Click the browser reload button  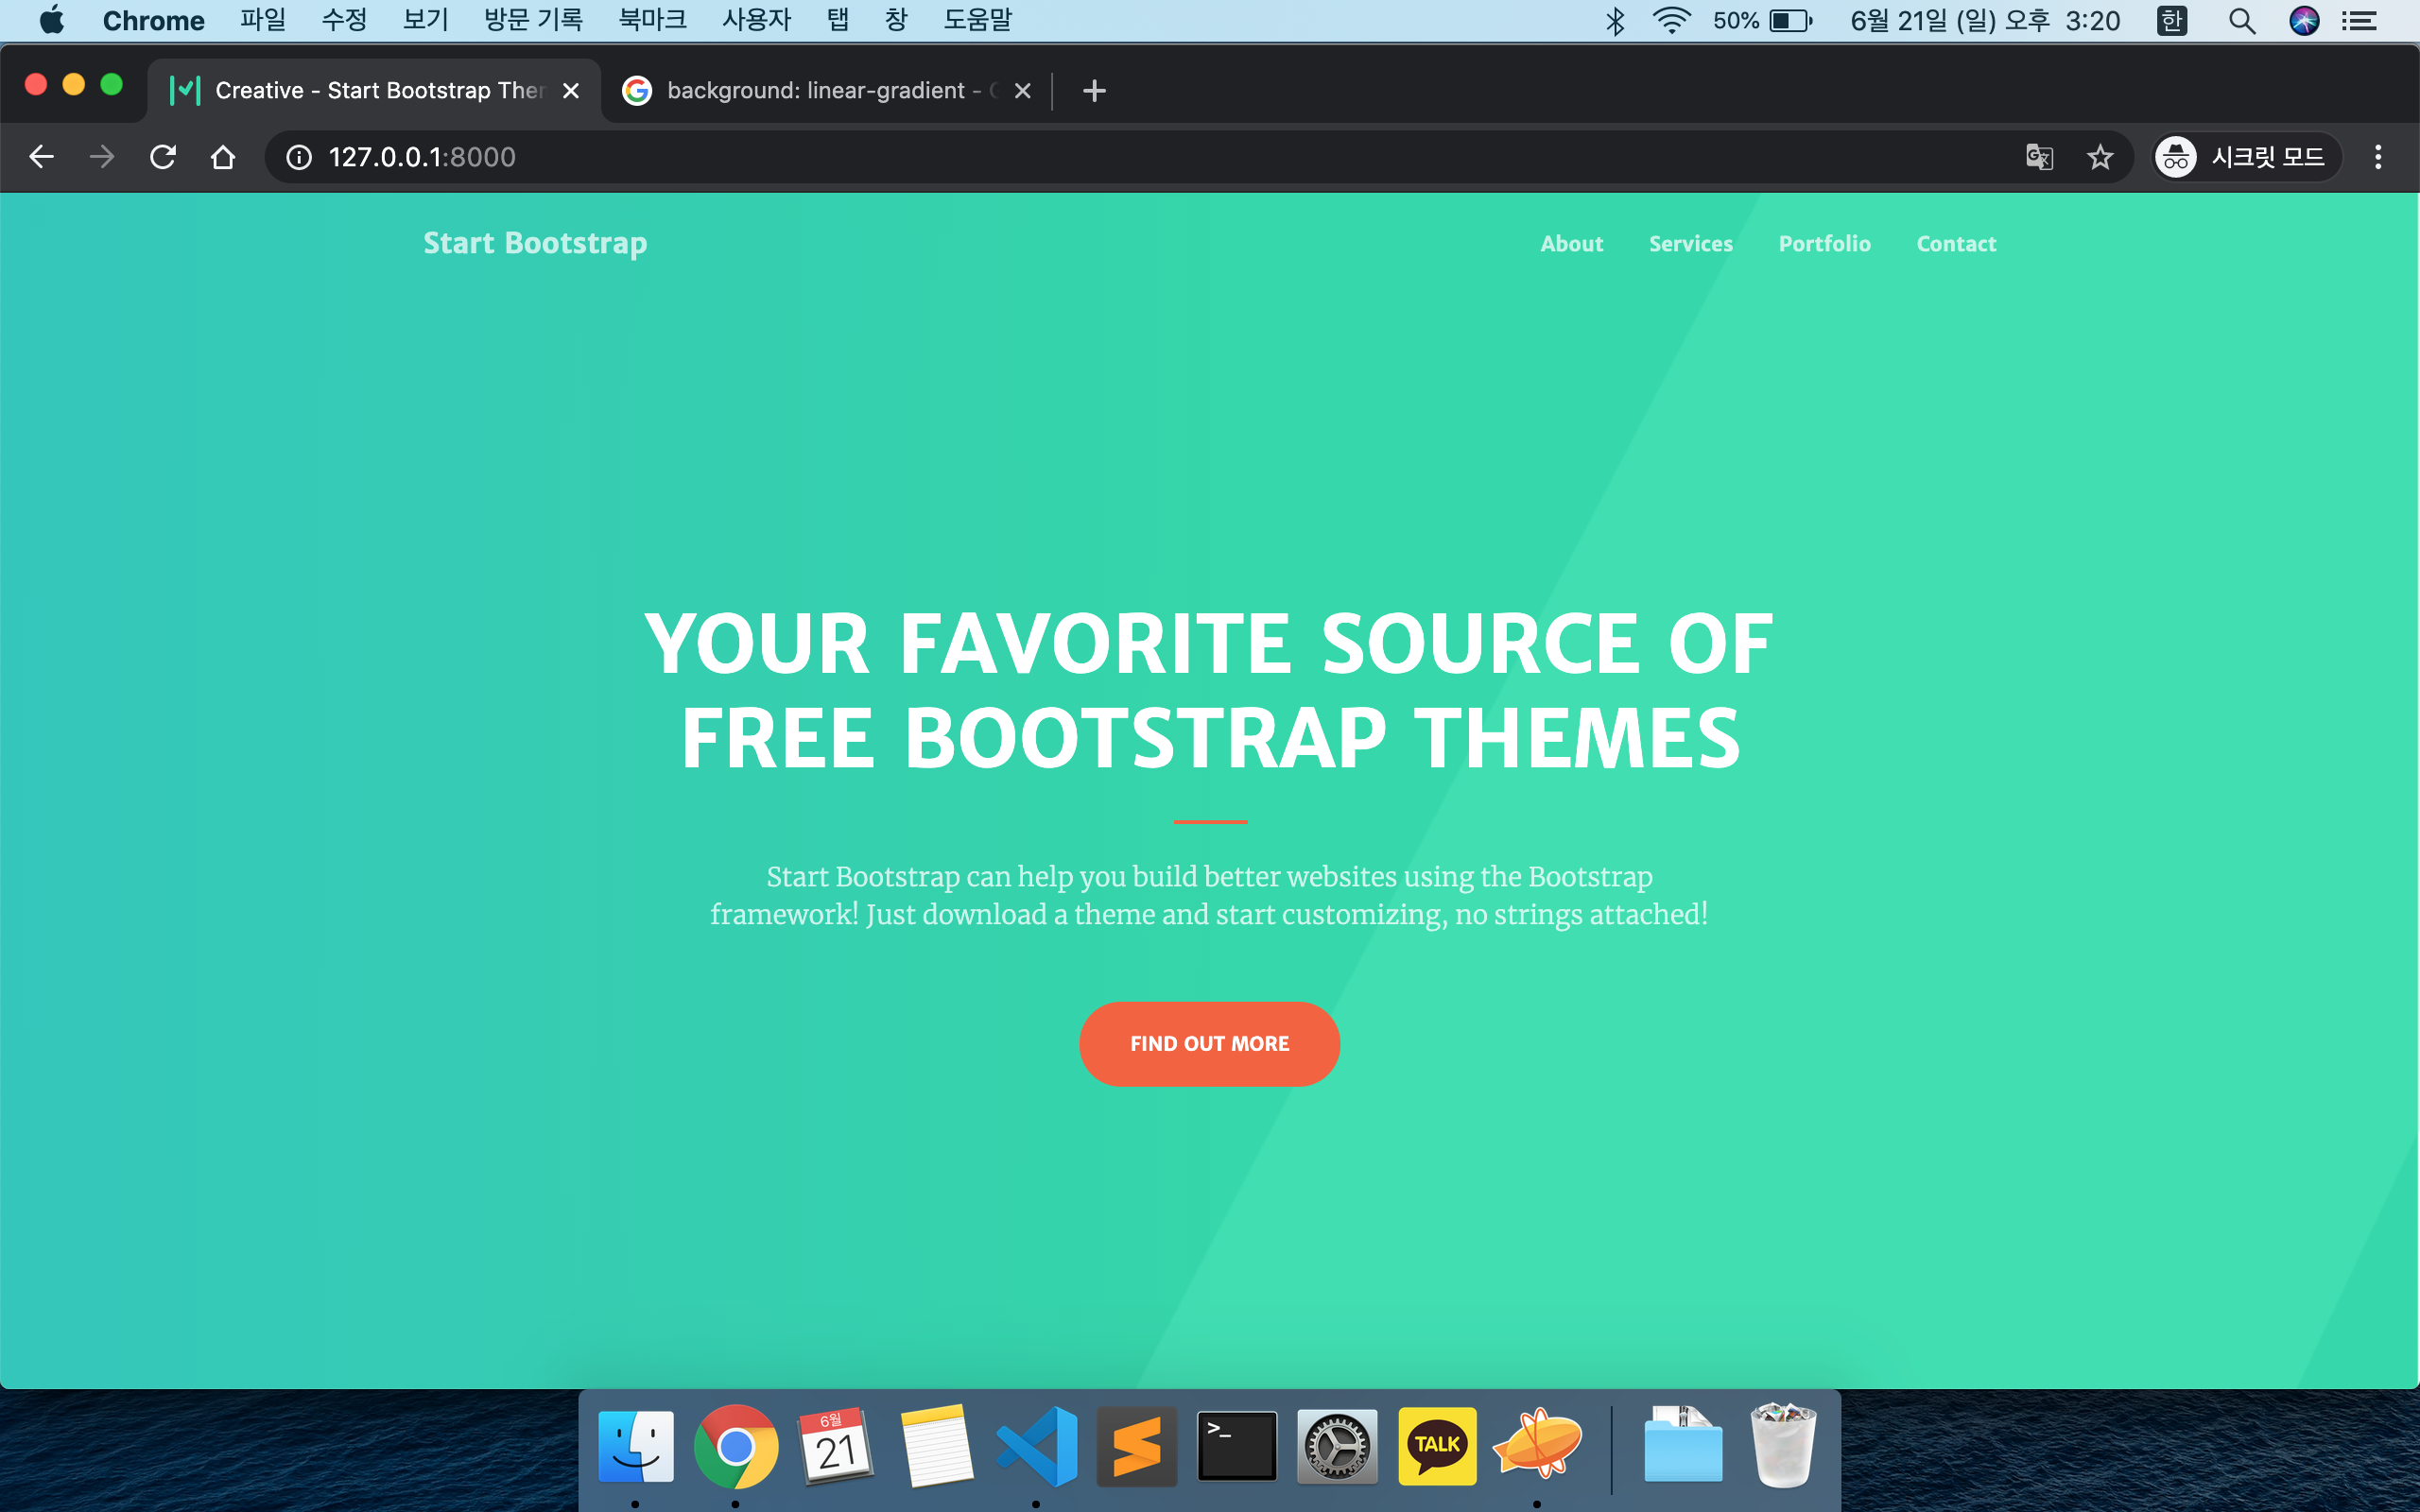(162, 157)
